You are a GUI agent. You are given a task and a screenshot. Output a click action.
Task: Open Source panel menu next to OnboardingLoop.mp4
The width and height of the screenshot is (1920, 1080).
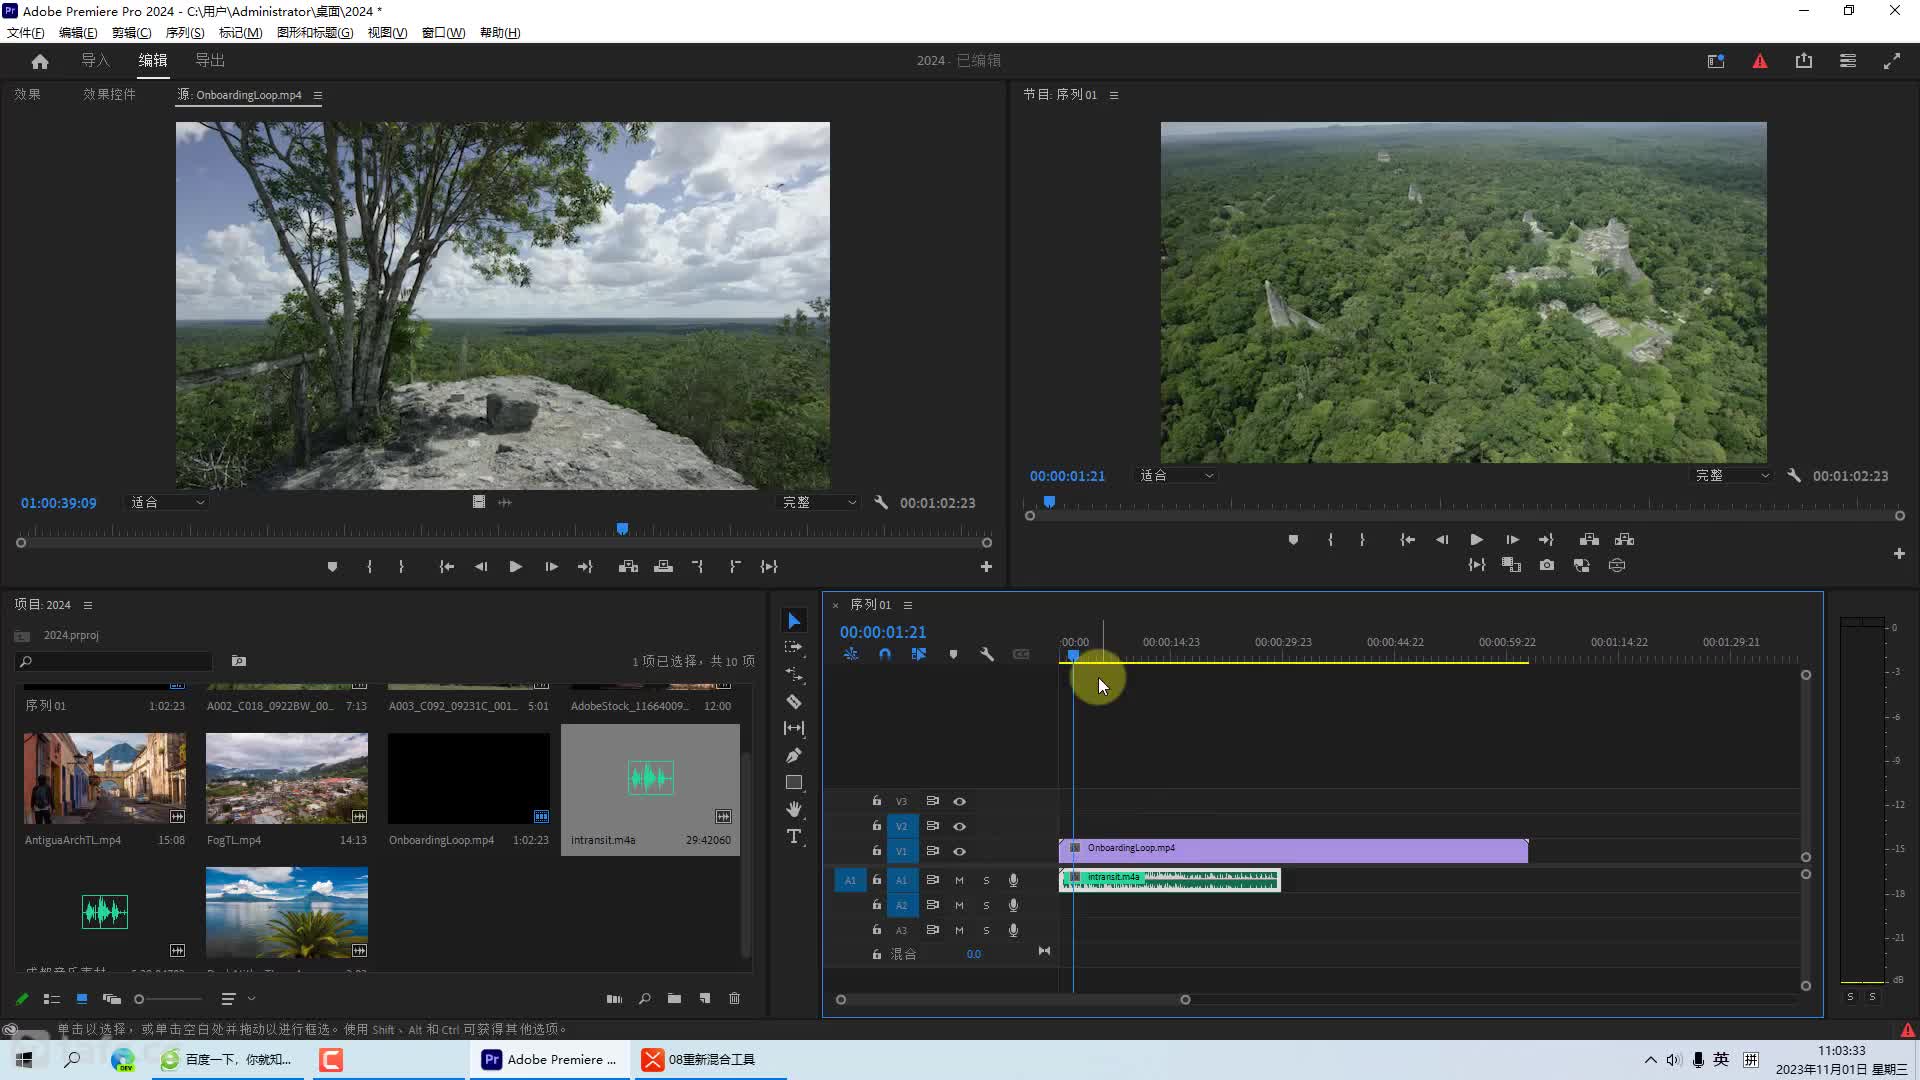pyautogui.click(x=318, y=96)
